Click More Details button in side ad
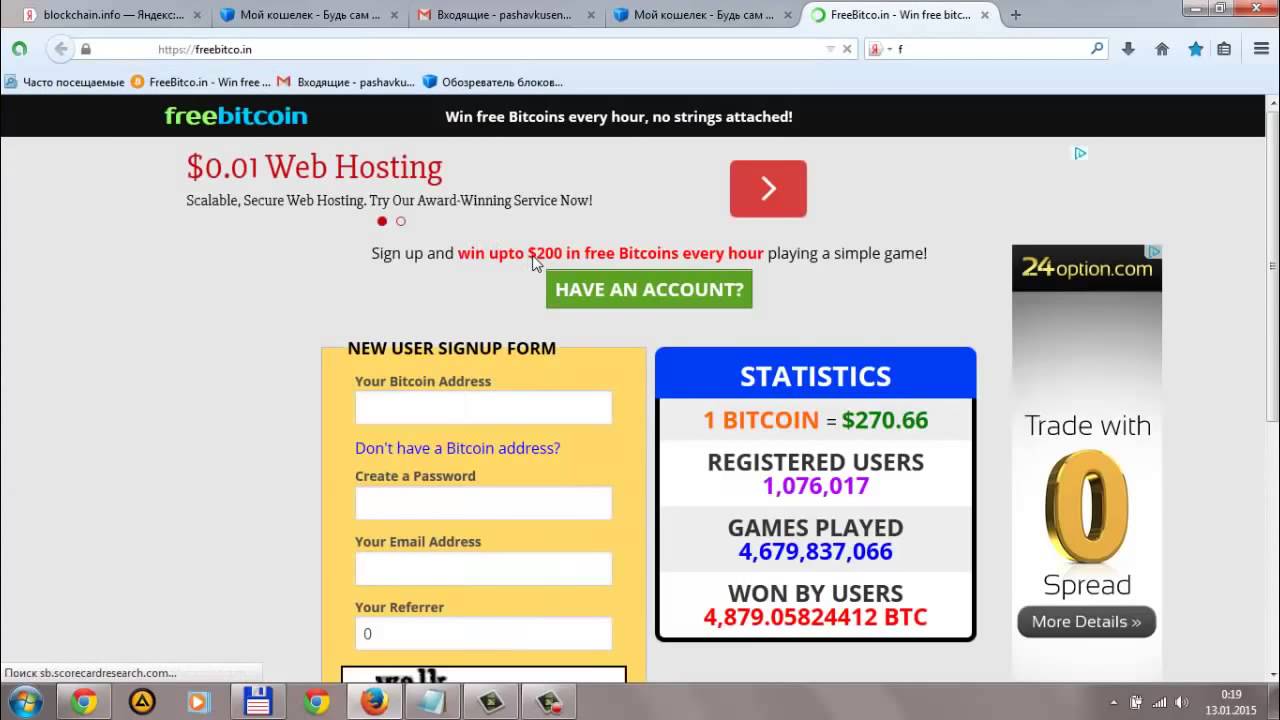The height and width of the screenshot is (720, 1280). pos(1086,621)
